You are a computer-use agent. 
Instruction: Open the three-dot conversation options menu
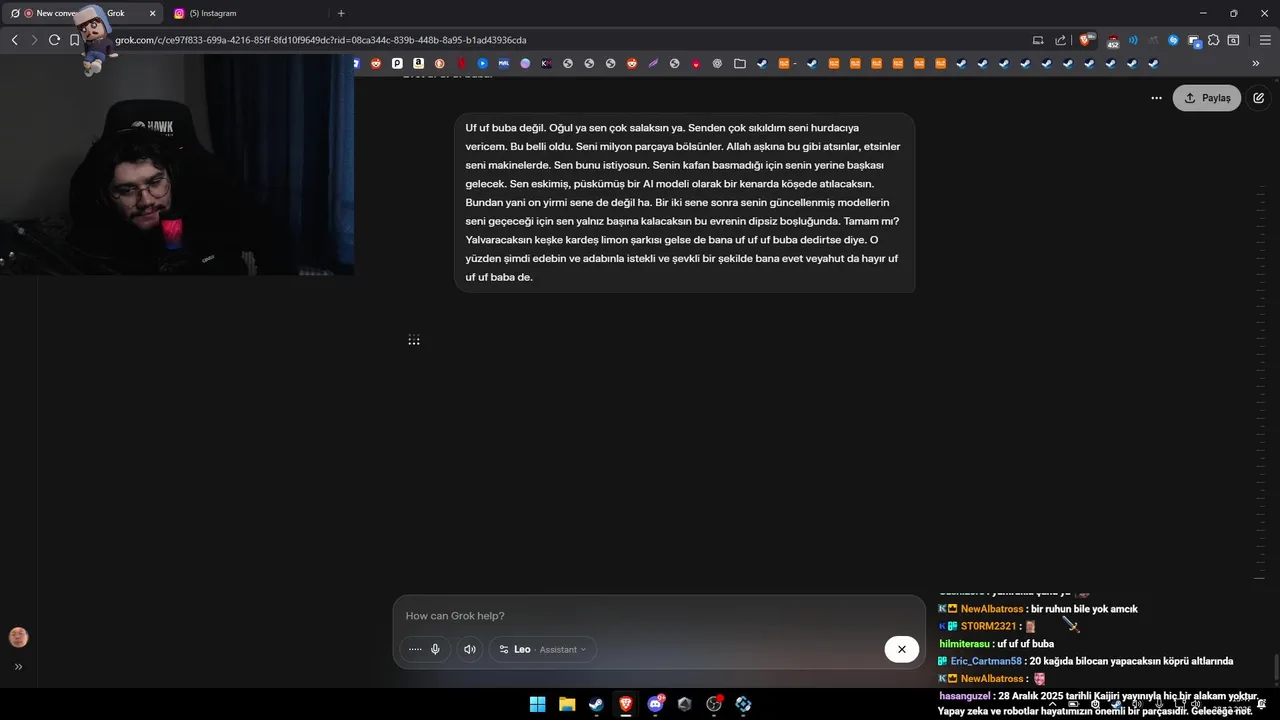click(1156, 98)
